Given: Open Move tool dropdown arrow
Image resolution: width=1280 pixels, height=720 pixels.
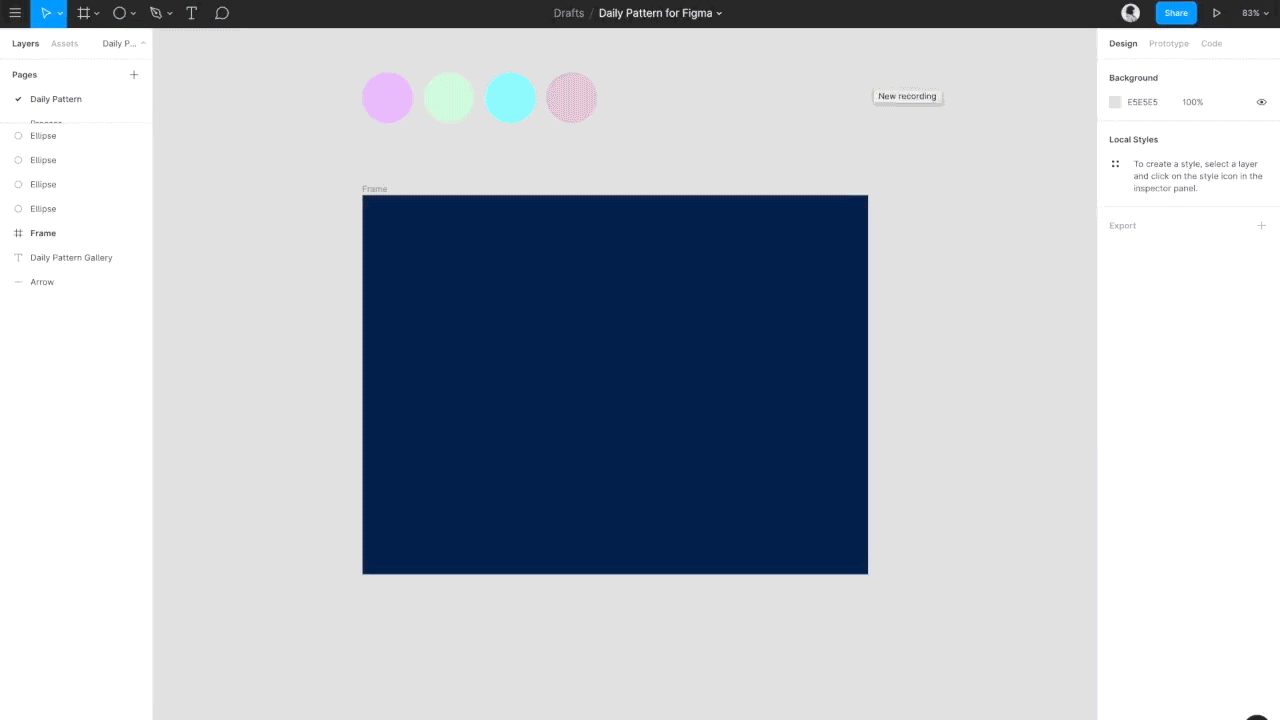Looking at the screenshot, I should coord(60,14).
